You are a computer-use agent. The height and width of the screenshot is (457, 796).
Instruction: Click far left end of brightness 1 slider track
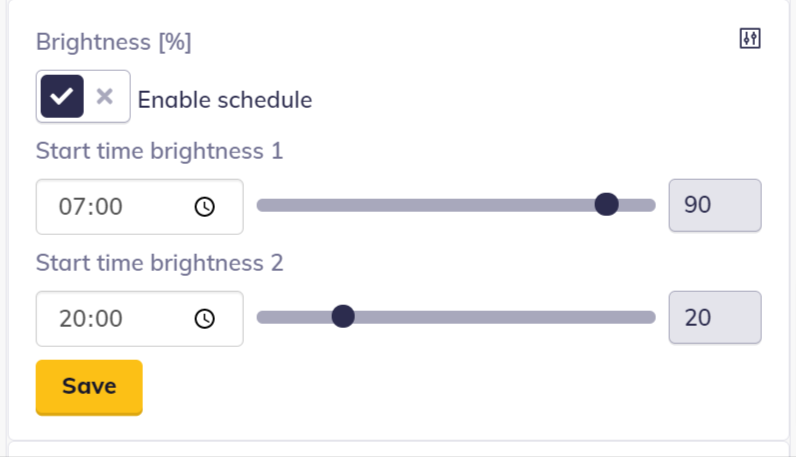click(261, 205)
